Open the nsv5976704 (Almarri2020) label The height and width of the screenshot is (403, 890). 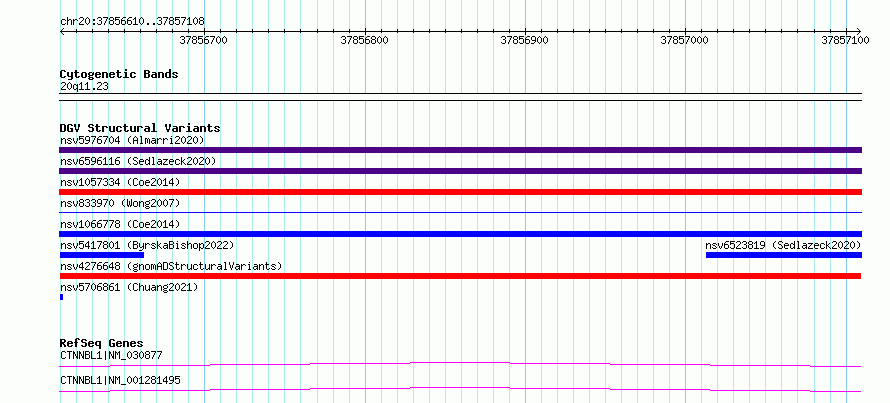[x=132, y=140]
